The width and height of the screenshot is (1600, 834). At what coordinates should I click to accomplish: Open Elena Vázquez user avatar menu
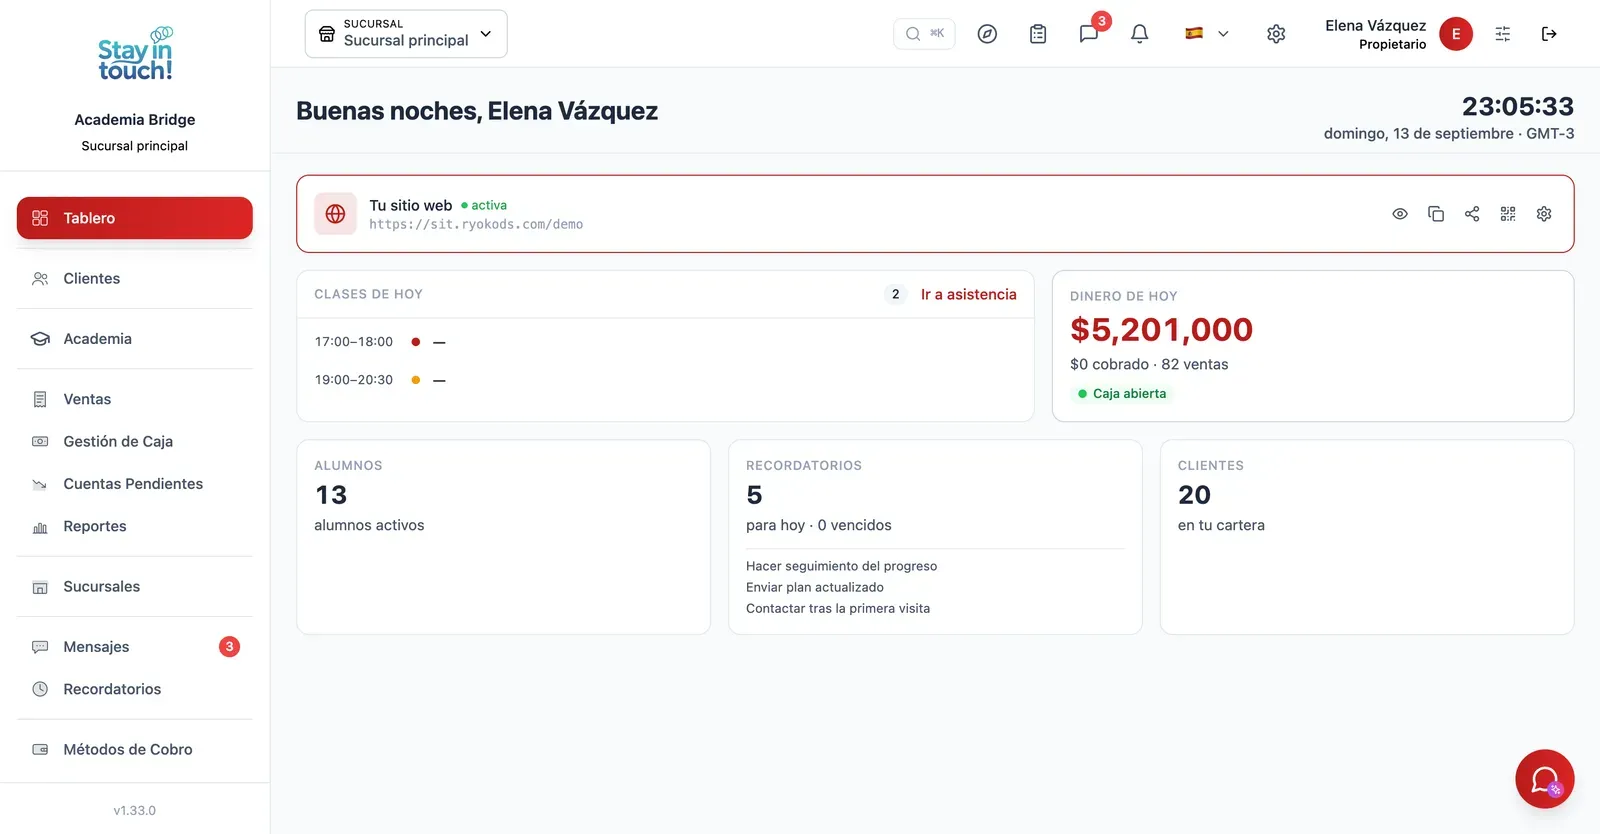1456,34
